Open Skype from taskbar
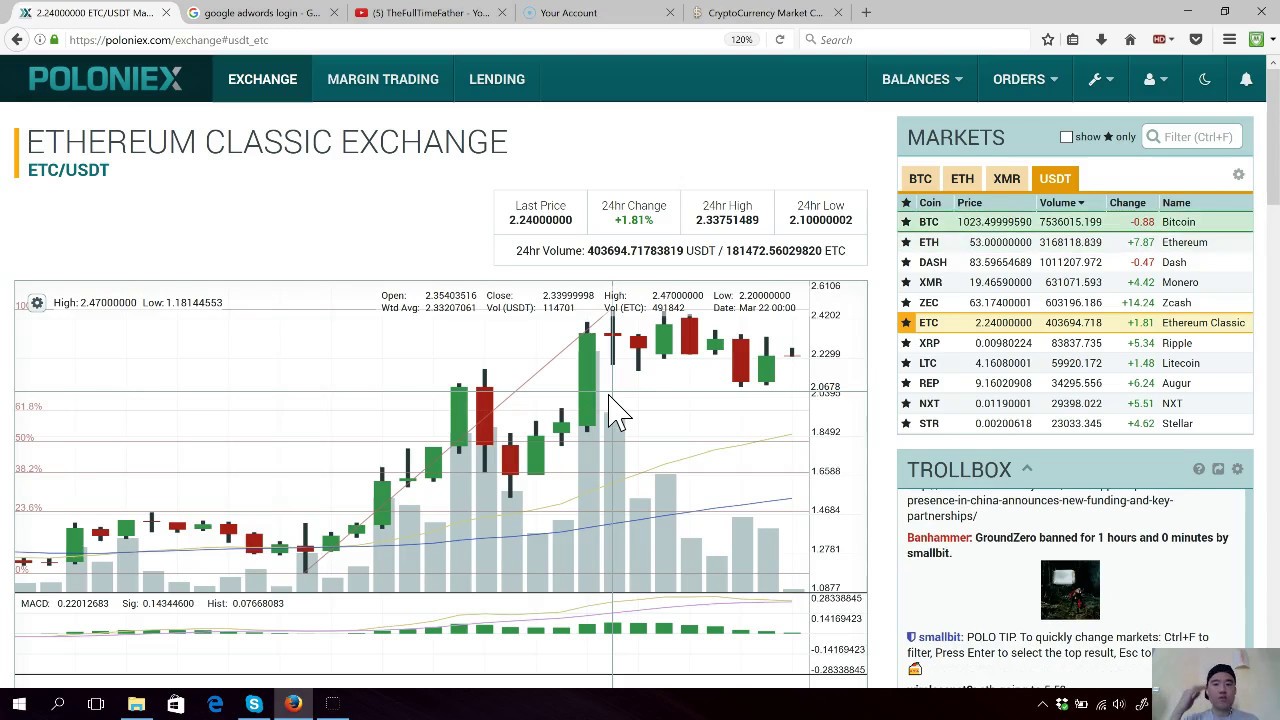This screenshot has width=1280, height=720. 254,704
